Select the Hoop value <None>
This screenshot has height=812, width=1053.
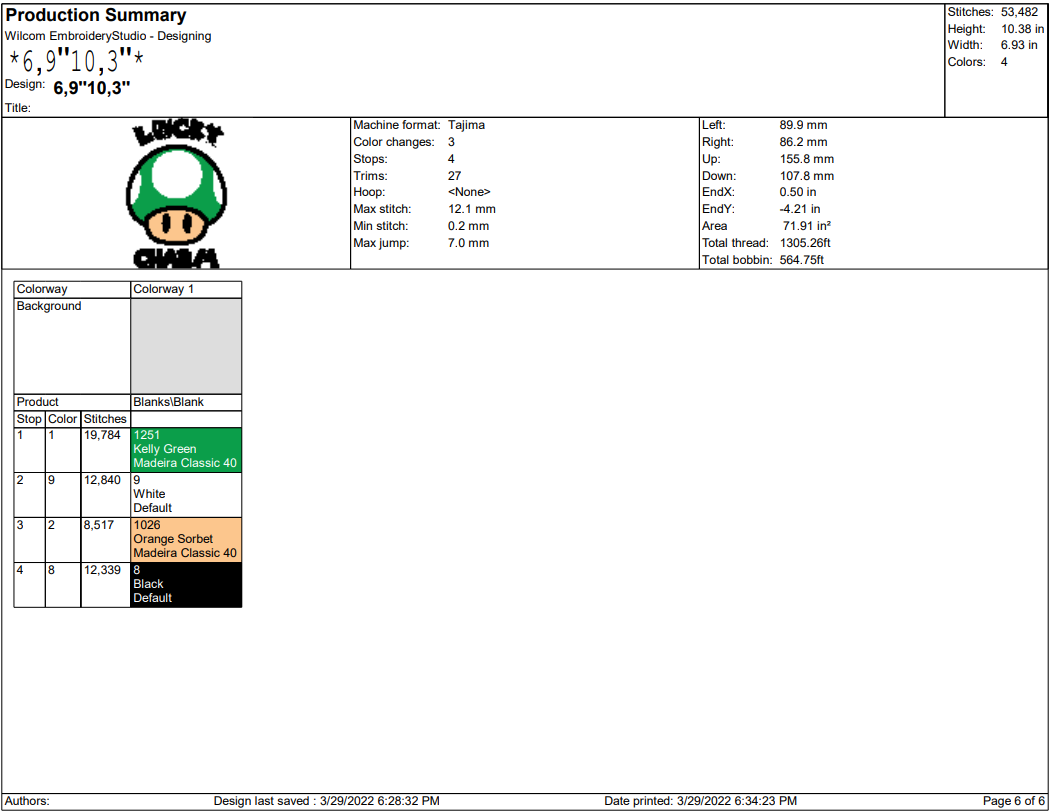coord(469,192)
